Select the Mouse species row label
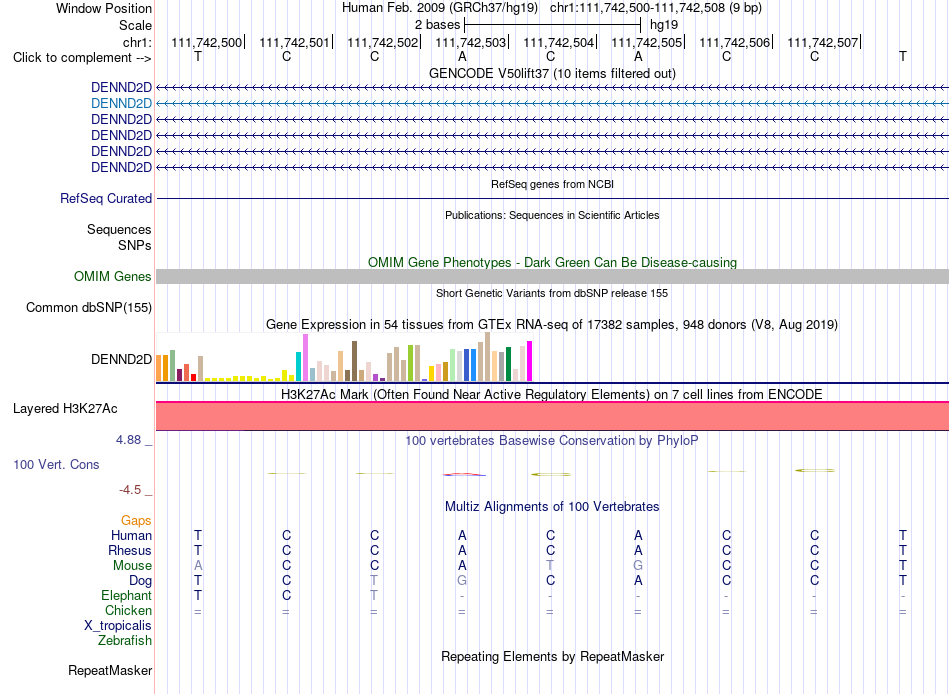The image size is (950, 694). tap(132, 566)
